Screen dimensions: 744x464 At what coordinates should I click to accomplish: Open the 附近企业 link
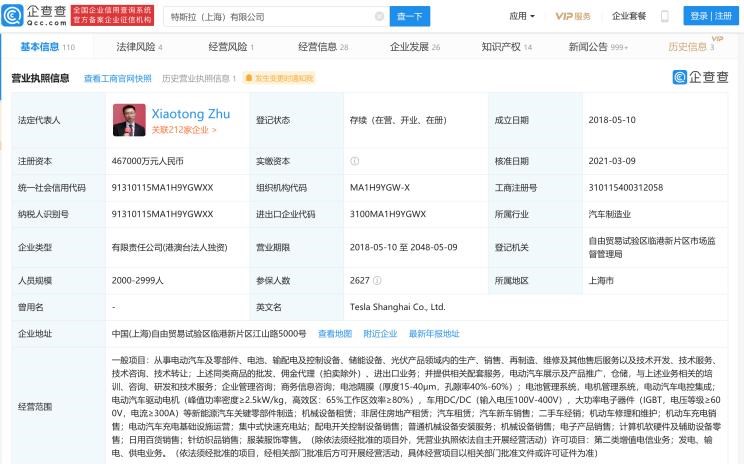[x=380, y=334]
